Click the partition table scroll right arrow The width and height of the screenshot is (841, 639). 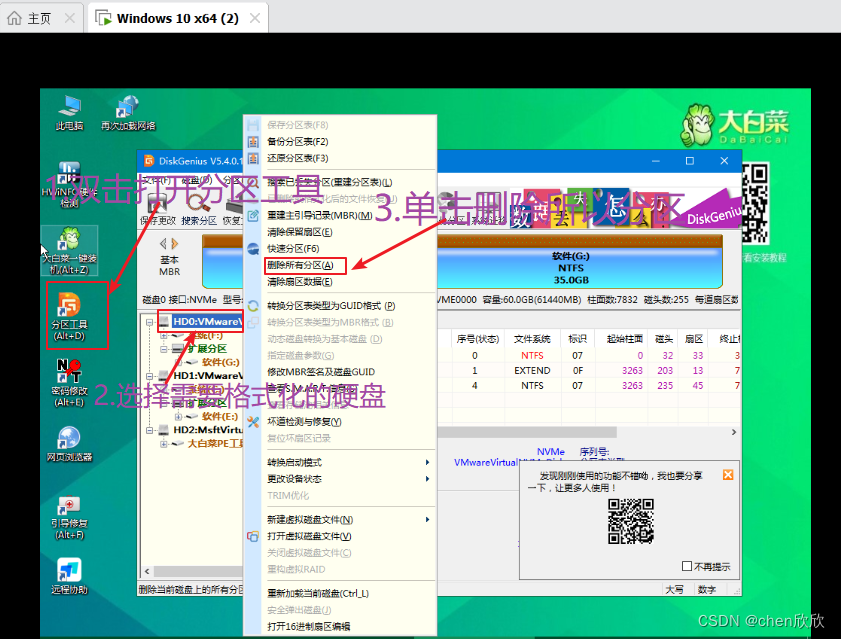click(x=734, y=432)
